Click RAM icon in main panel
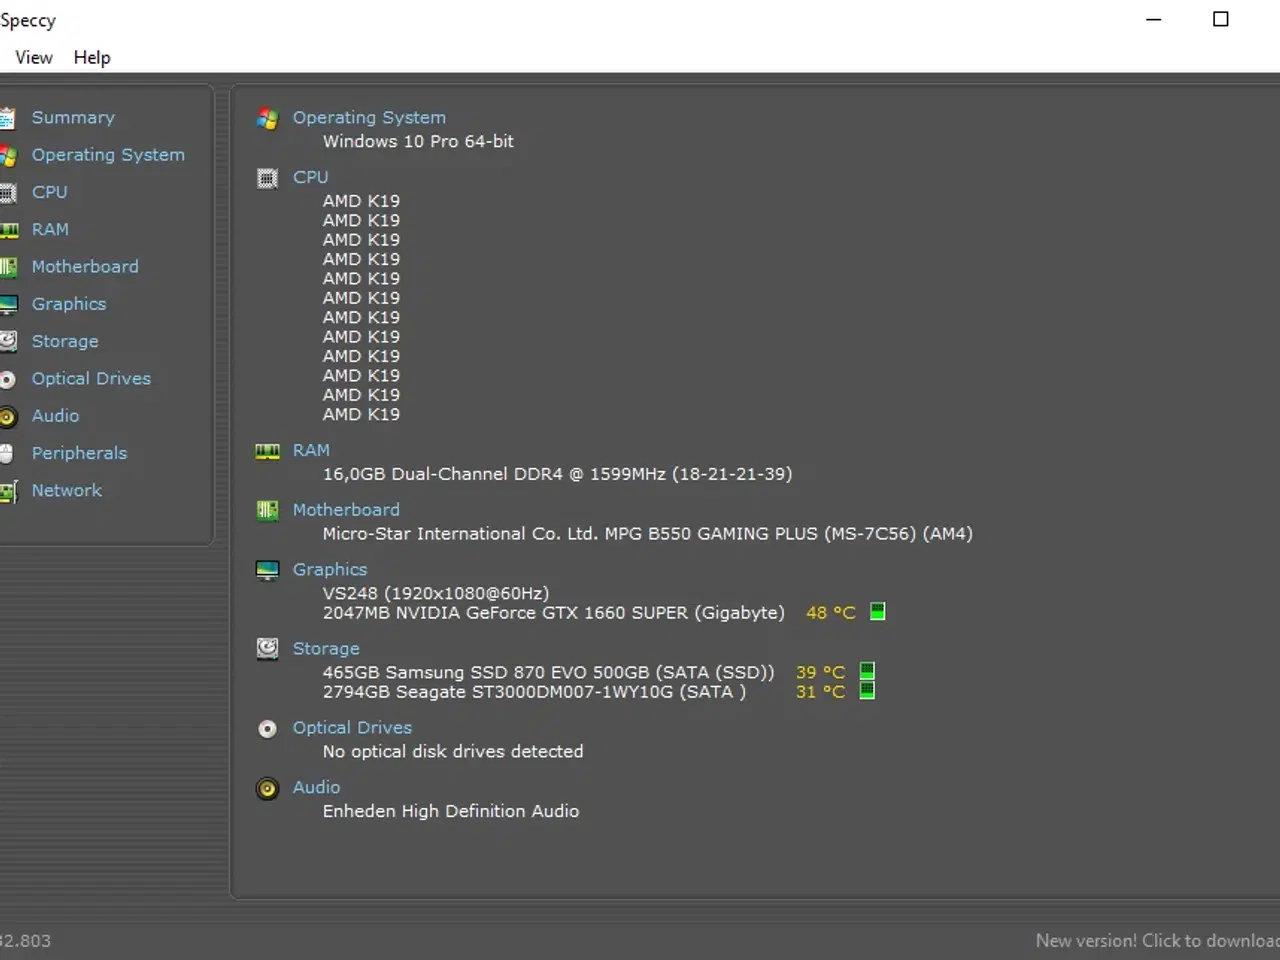 [x=267, y=452]
